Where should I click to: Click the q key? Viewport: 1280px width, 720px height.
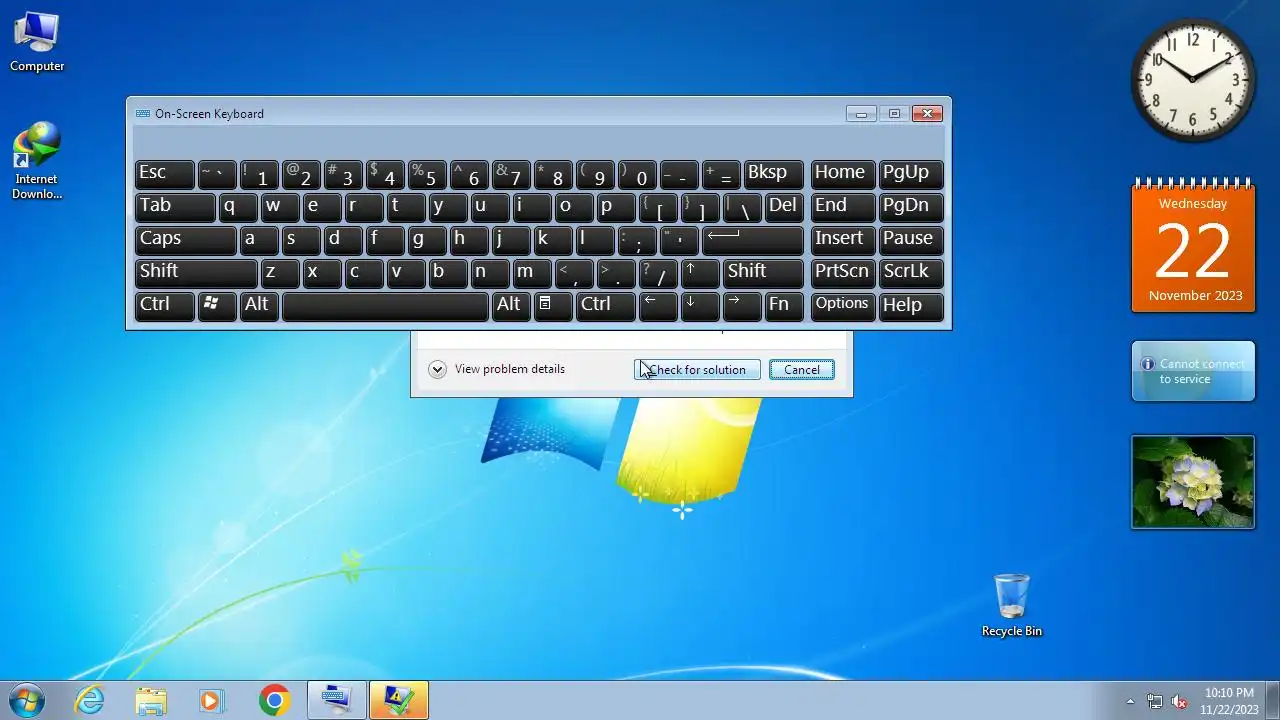pyautogui.click(x=238, y=207)
